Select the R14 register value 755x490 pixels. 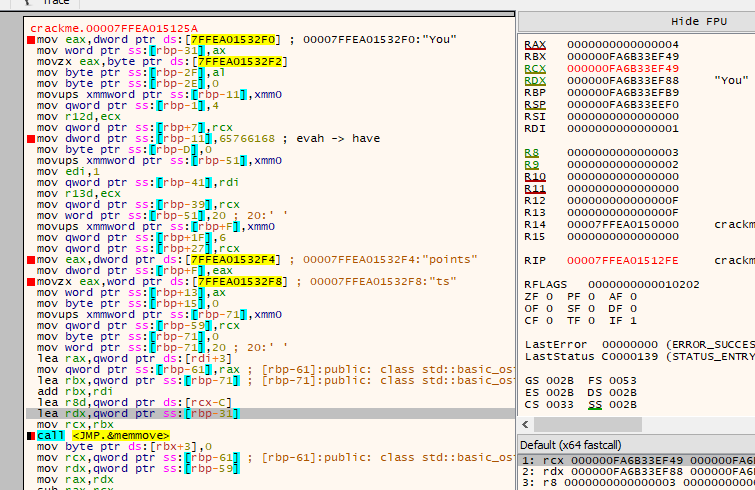click(x=623, y=225)
